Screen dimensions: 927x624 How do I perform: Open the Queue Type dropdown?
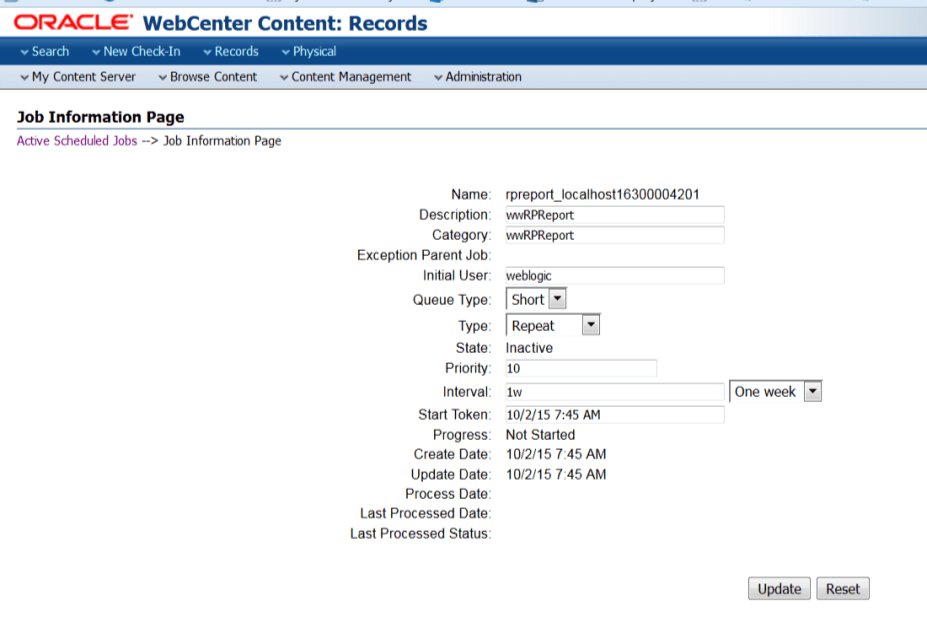tap(536, 299)
